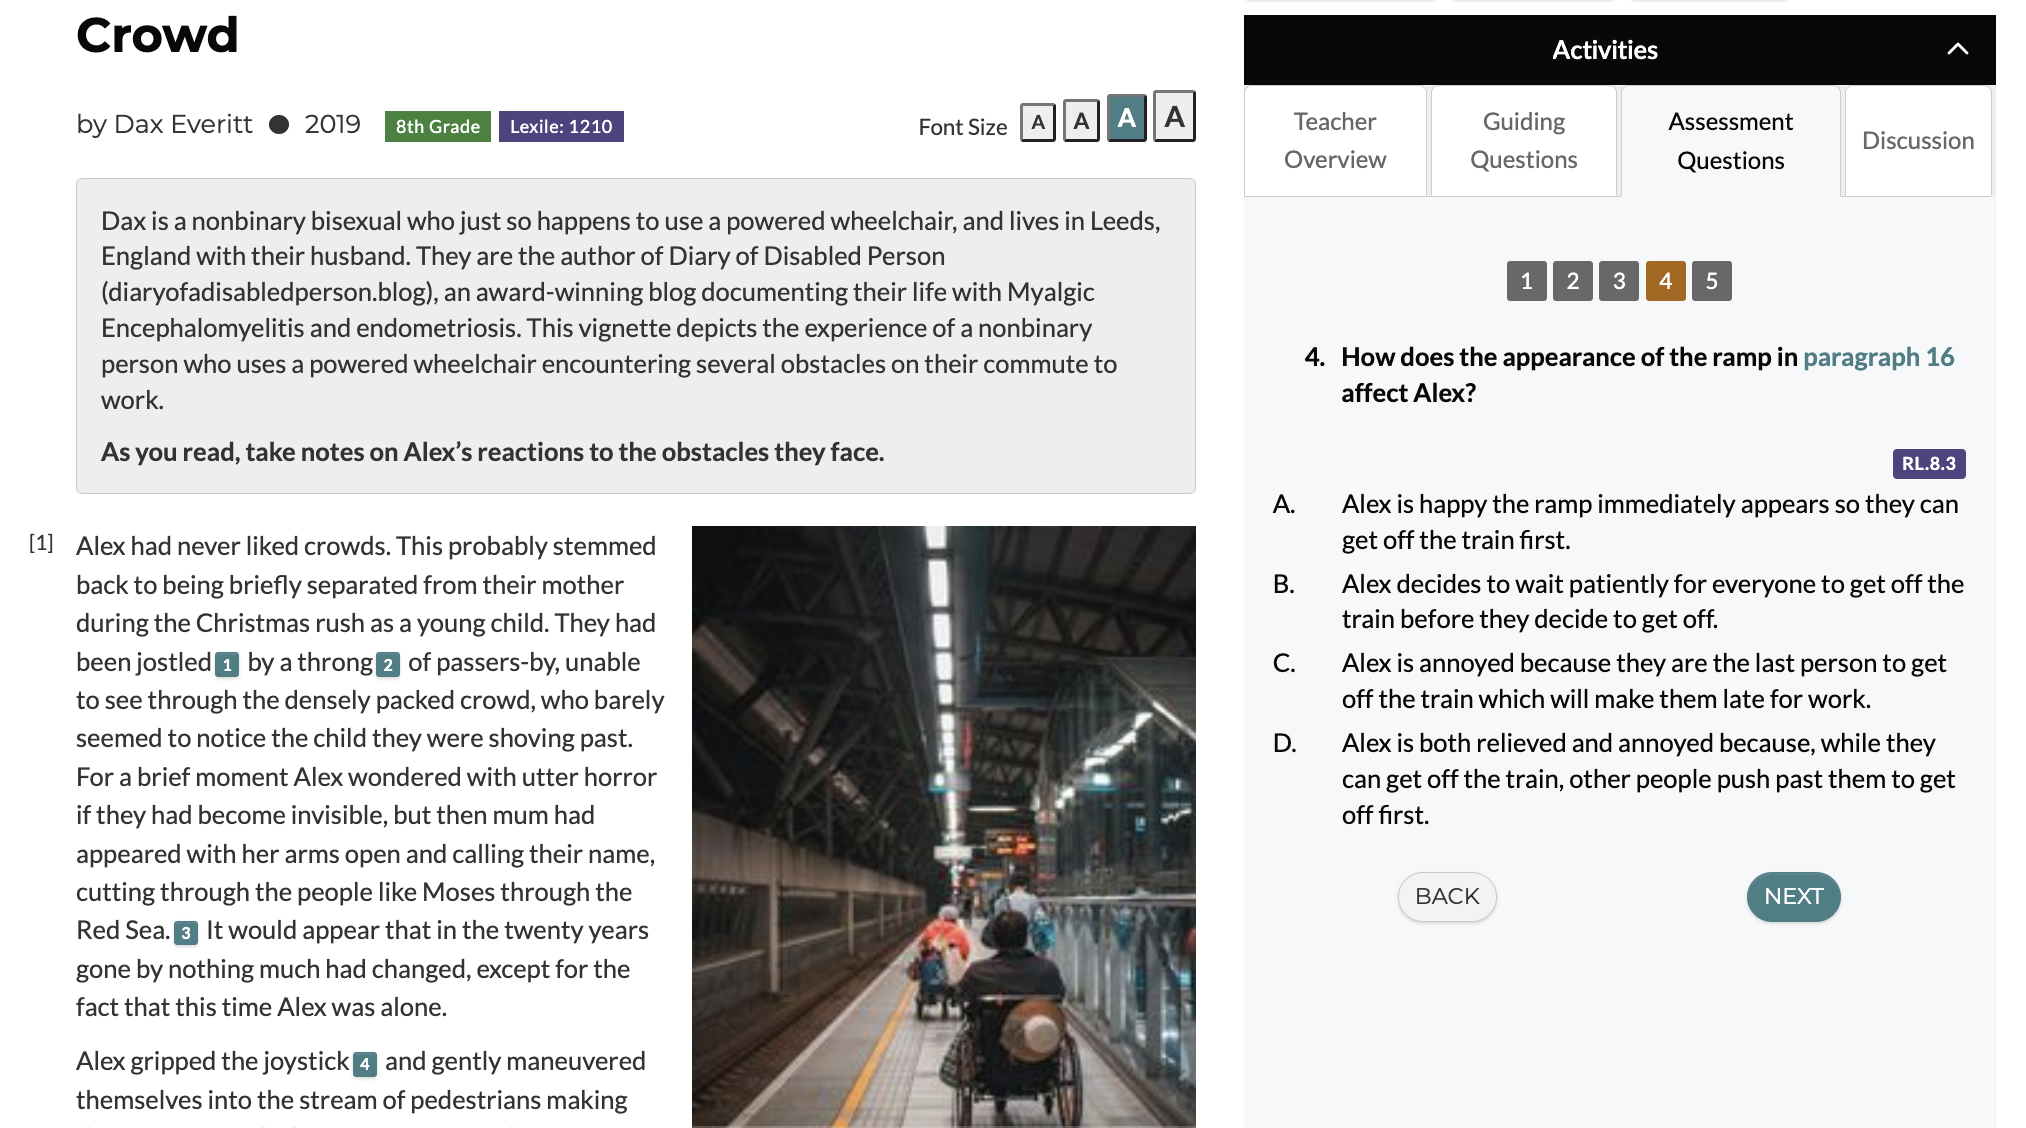Viewport: 2026px width, 1128px height.
Task: Go to question 3
Action: (x=1619, y=281)
